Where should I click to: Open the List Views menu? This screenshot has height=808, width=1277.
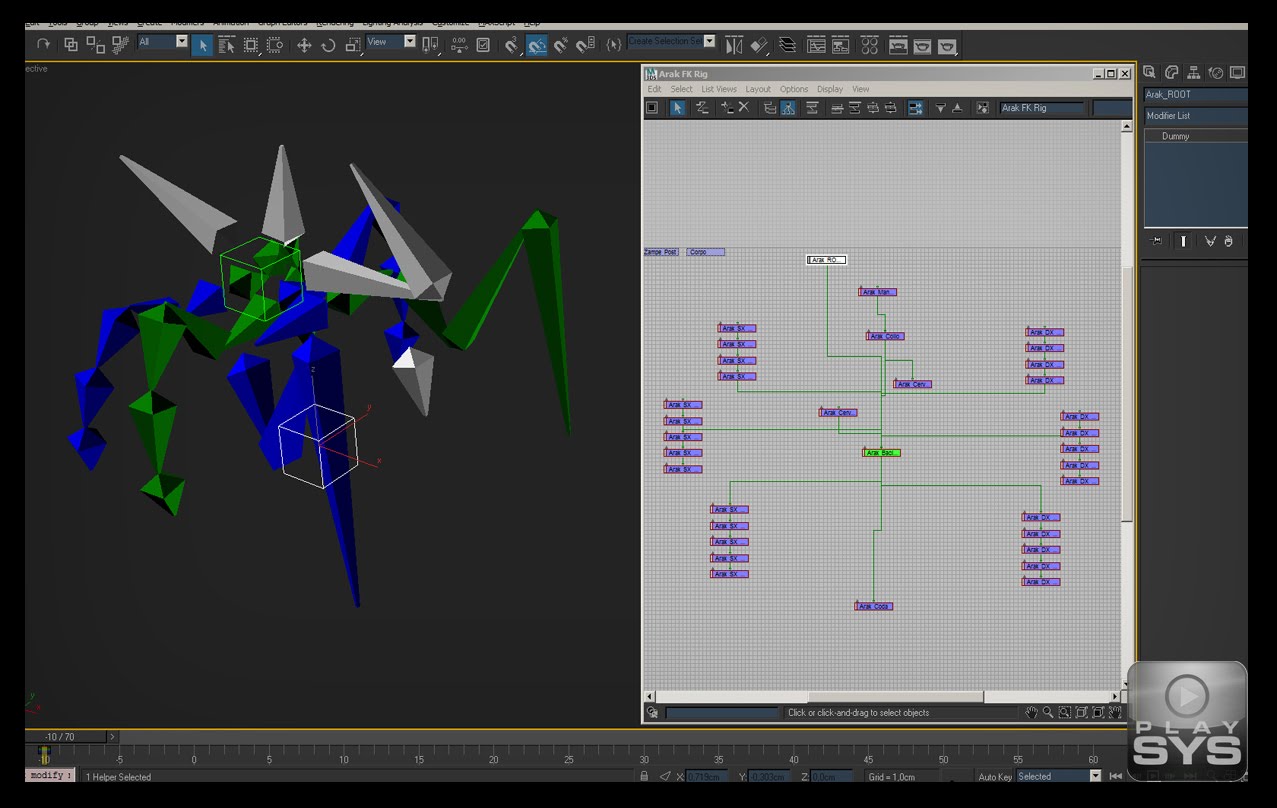click(x=719, y=89)
